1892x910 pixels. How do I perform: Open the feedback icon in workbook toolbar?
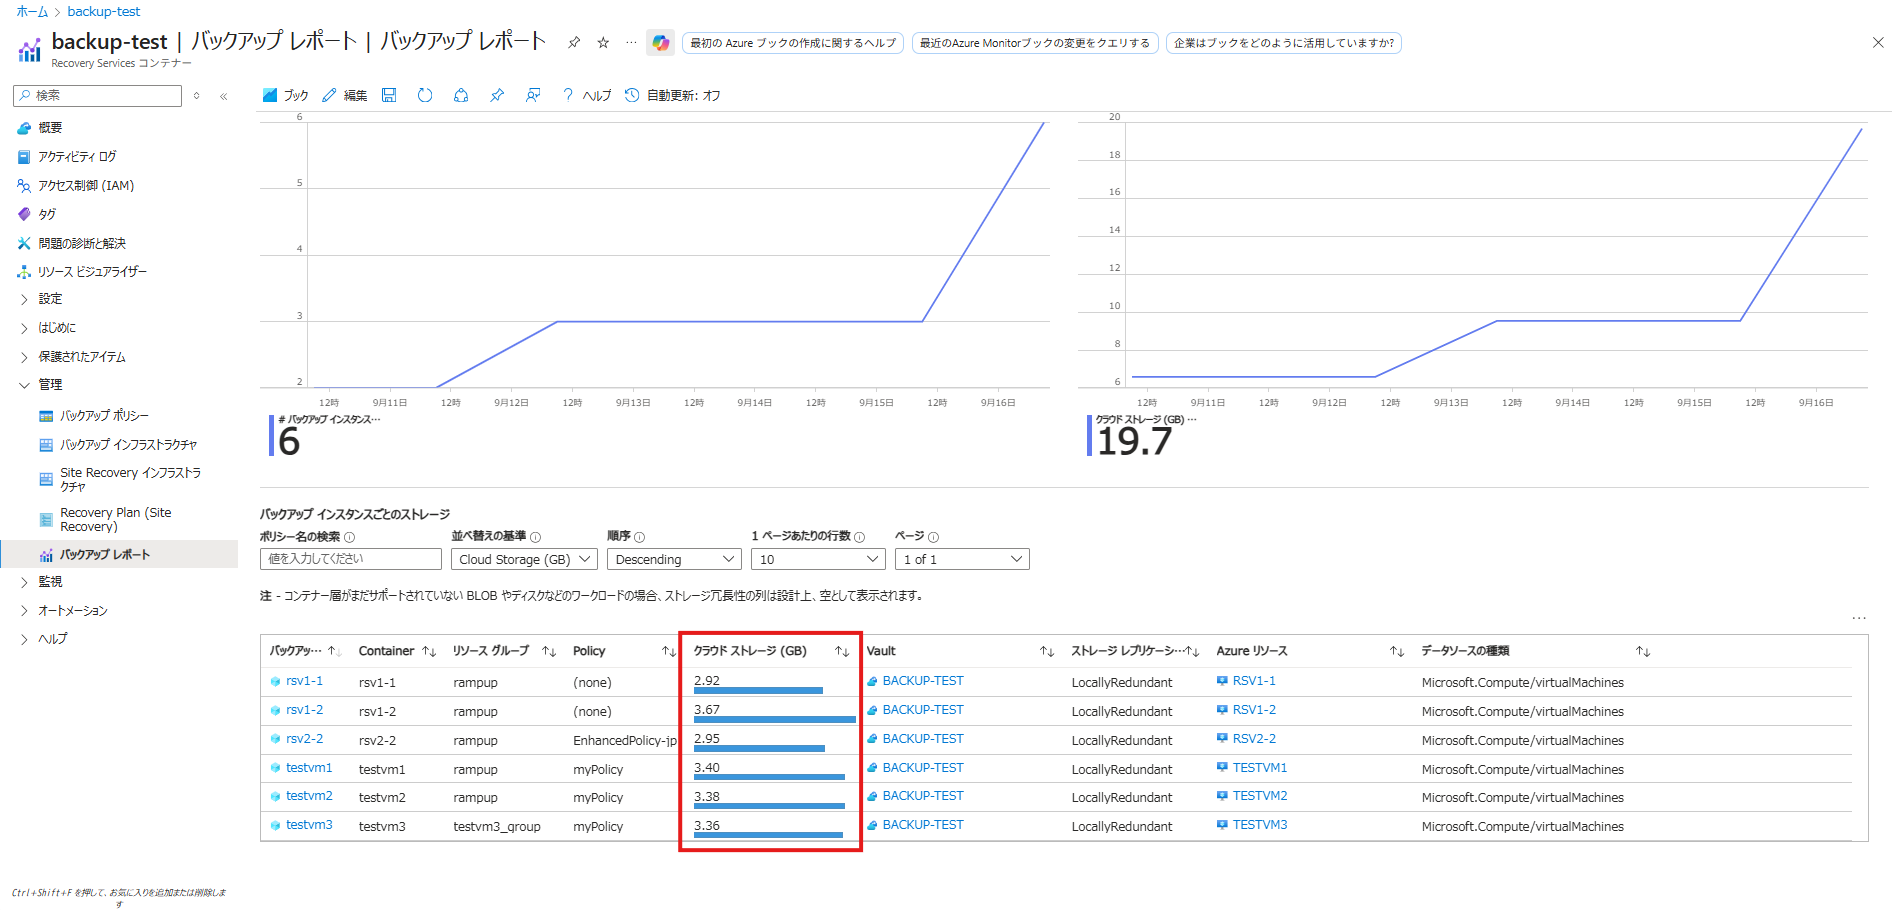pos(533,95)
